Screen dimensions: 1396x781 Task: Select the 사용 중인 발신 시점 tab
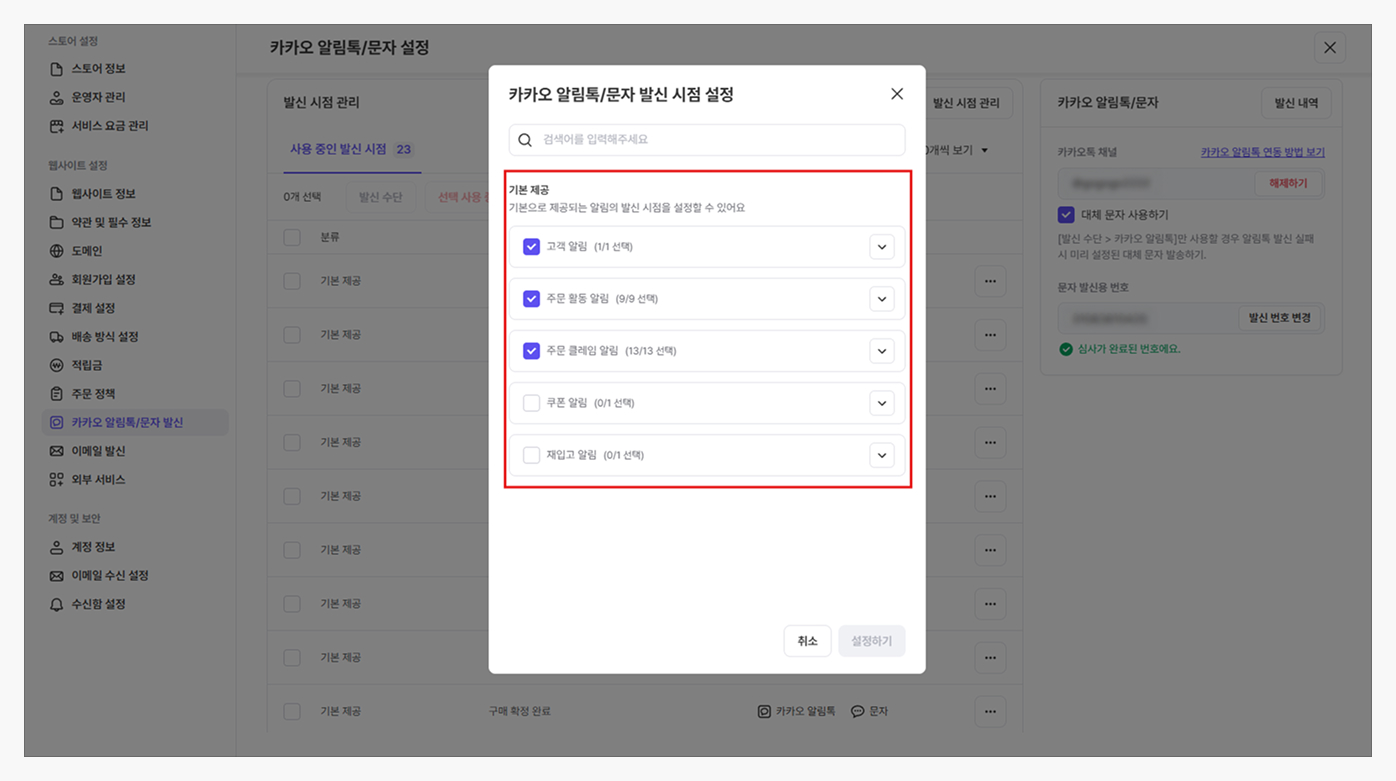pos(351,149)
